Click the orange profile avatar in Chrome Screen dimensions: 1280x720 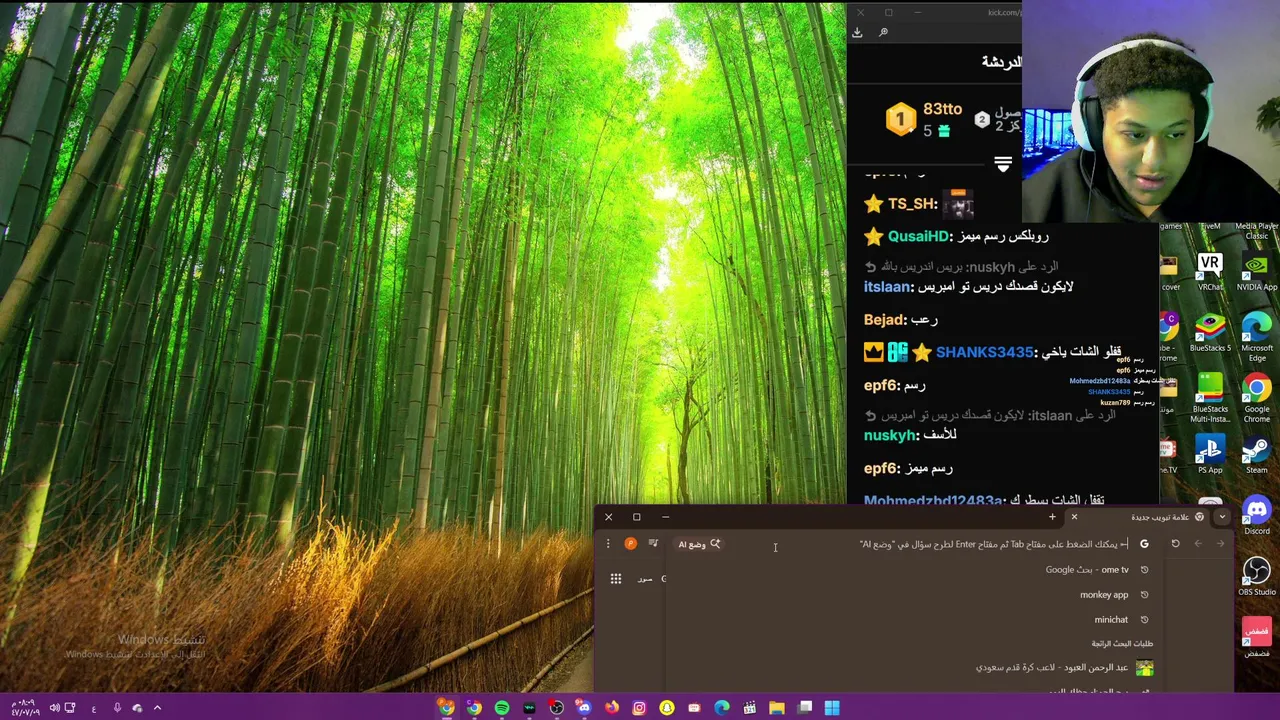click(x=630, y=544)
